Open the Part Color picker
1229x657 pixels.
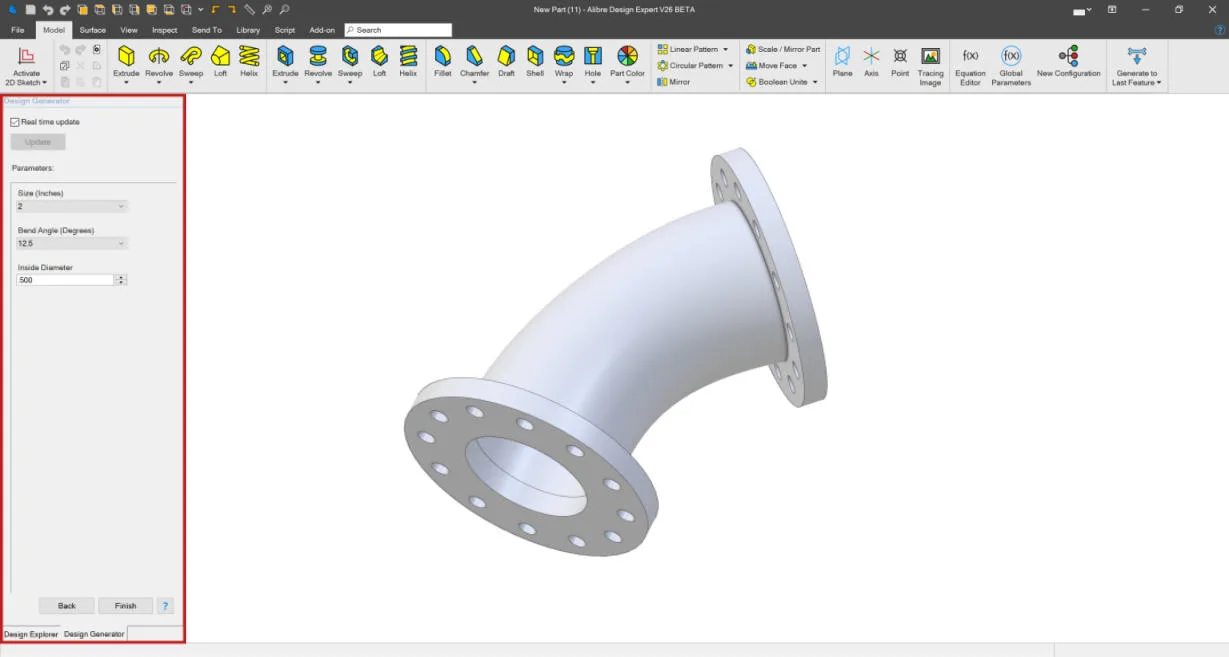pos(627,65)
